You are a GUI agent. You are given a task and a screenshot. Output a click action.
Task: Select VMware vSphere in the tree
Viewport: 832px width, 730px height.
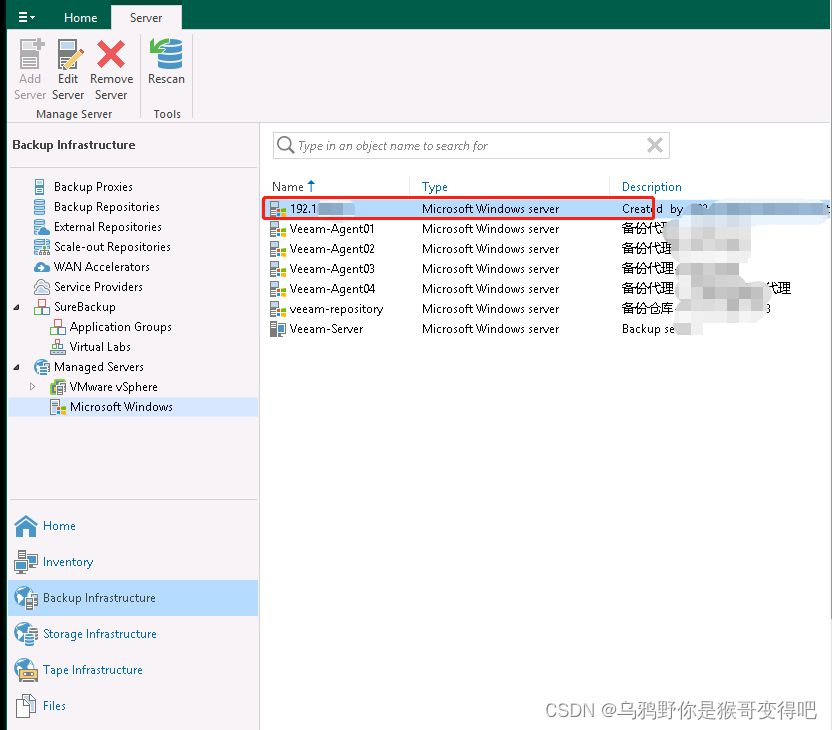(114, 387)
